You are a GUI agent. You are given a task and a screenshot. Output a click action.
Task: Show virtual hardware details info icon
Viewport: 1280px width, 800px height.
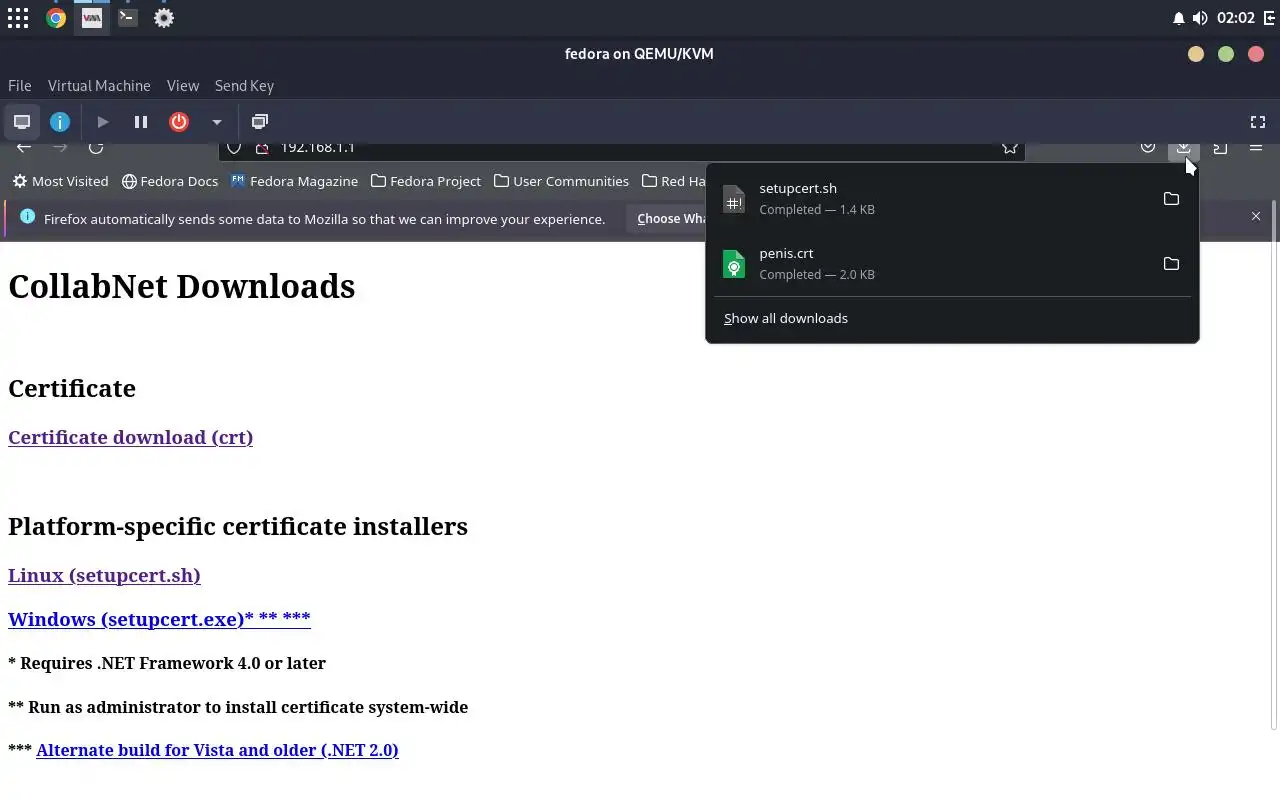pyautogui.click(x=60, y=122)
